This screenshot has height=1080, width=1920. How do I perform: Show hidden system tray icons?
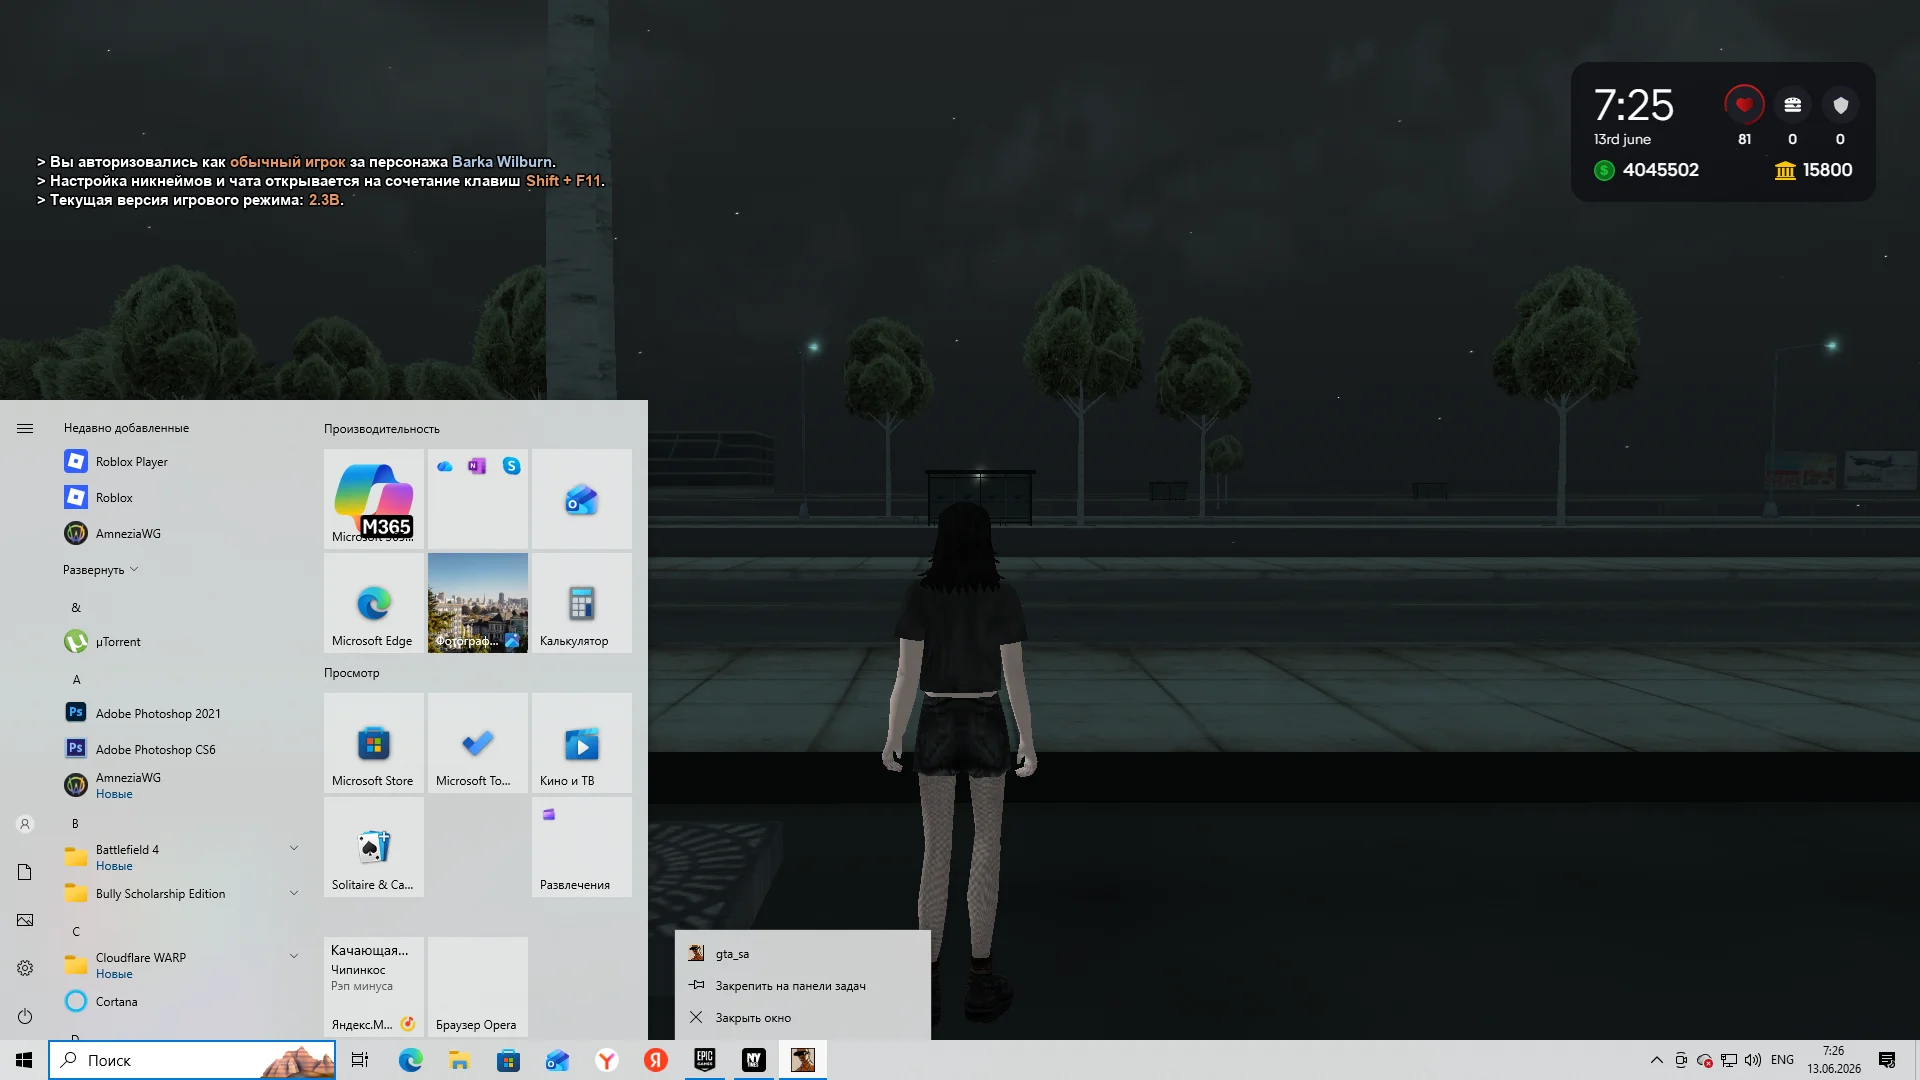pos(1656,1060)
